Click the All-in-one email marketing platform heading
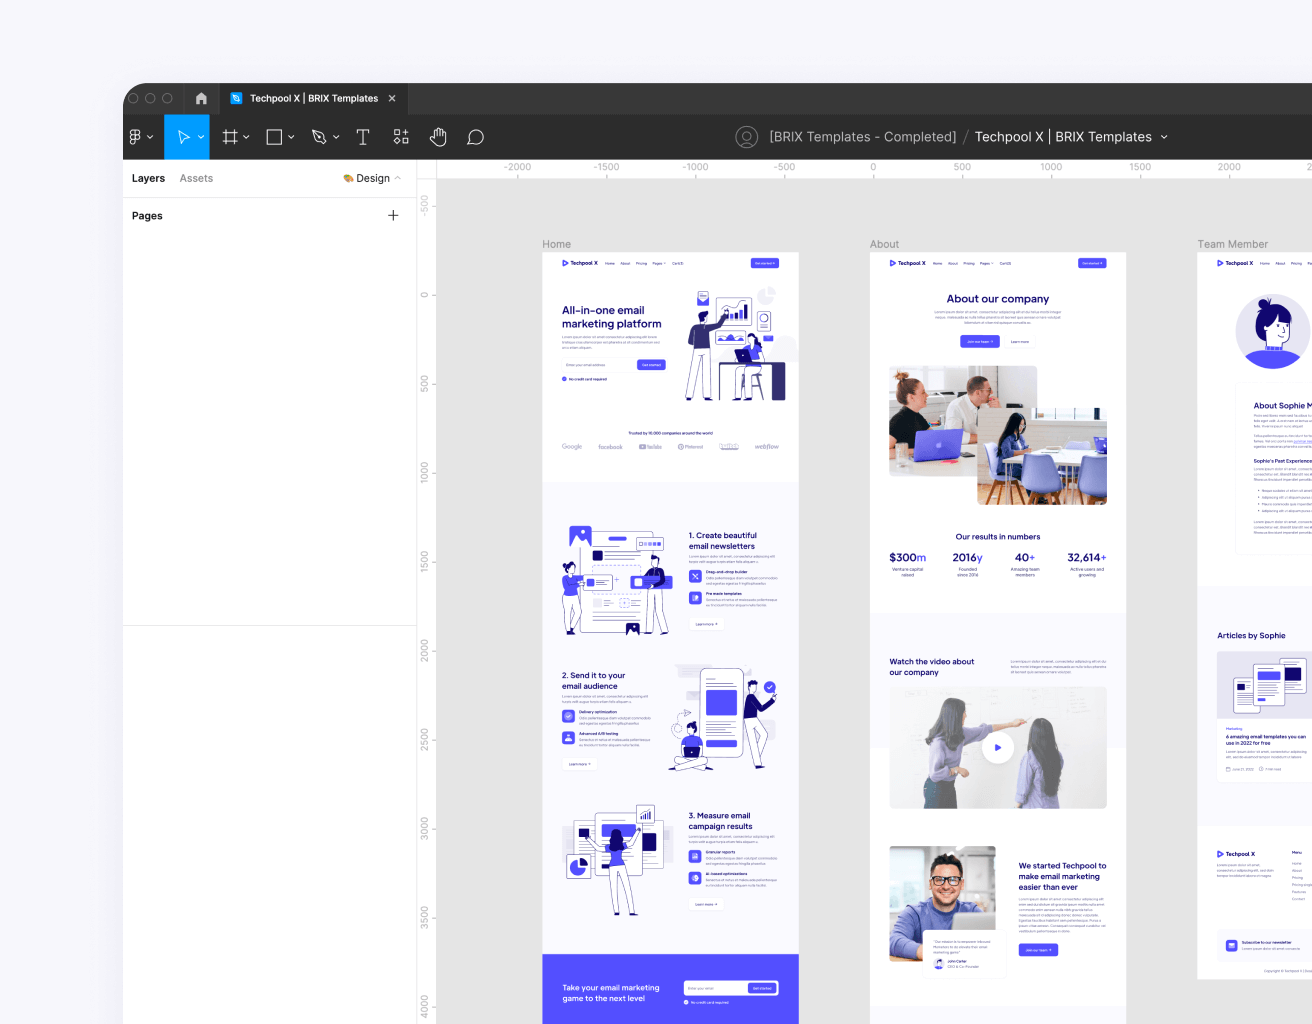Viewport: 1312px width, 1024px height. click(x=612, y=317)
